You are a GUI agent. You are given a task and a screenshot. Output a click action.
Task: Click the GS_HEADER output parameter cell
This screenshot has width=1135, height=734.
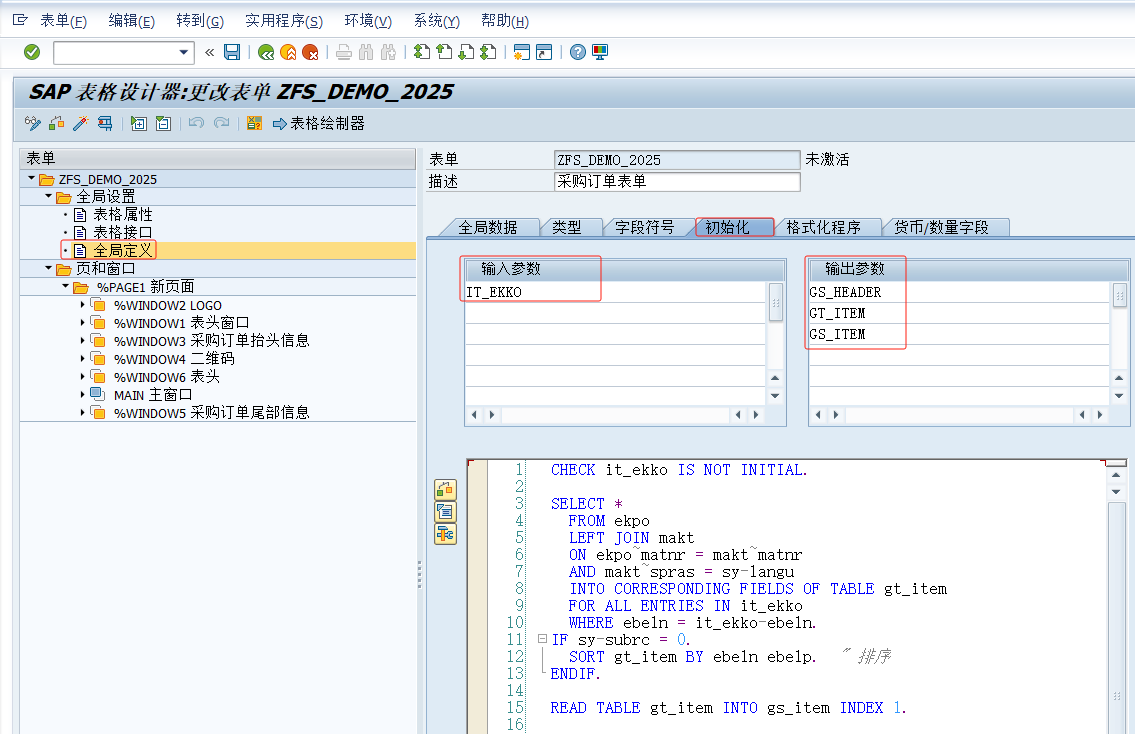(959, 292)
